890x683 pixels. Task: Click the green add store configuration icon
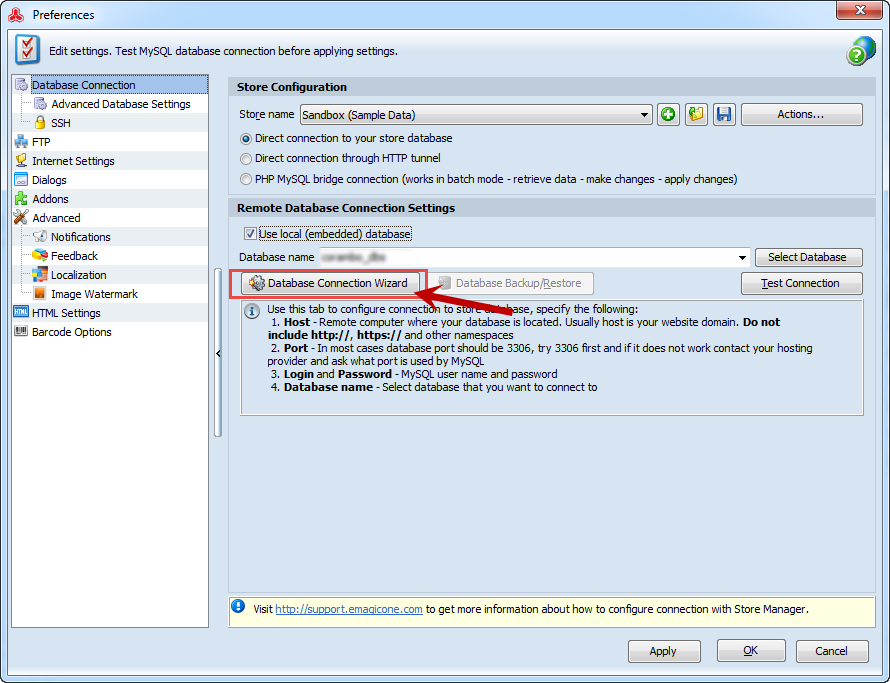click(x=669, y=115)
